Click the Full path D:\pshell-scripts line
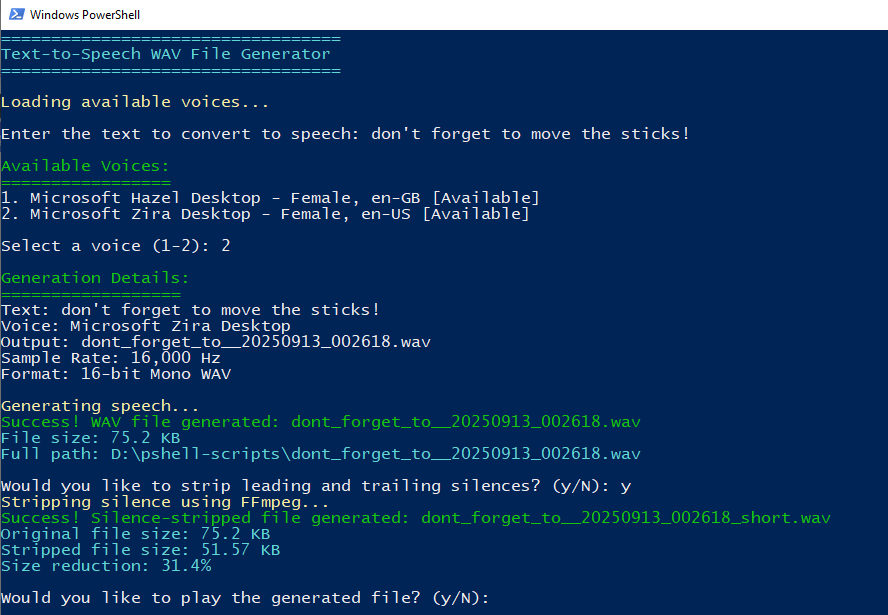The height and width of the screenshot is (615, 888). (320, 454)
